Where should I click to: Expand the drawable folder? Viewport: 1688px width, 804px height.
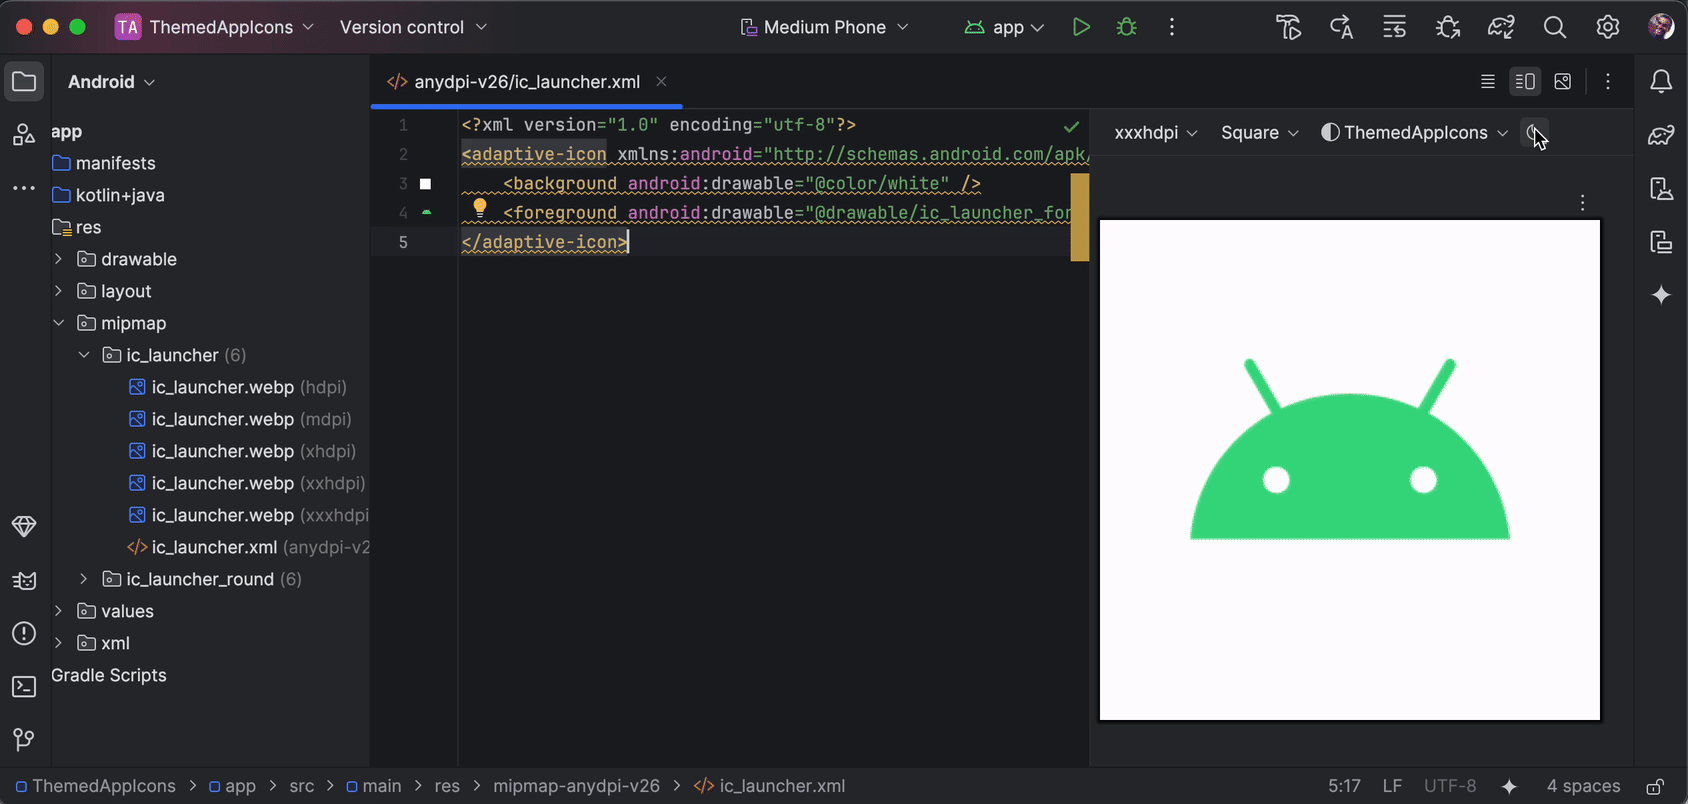(58, 259)
